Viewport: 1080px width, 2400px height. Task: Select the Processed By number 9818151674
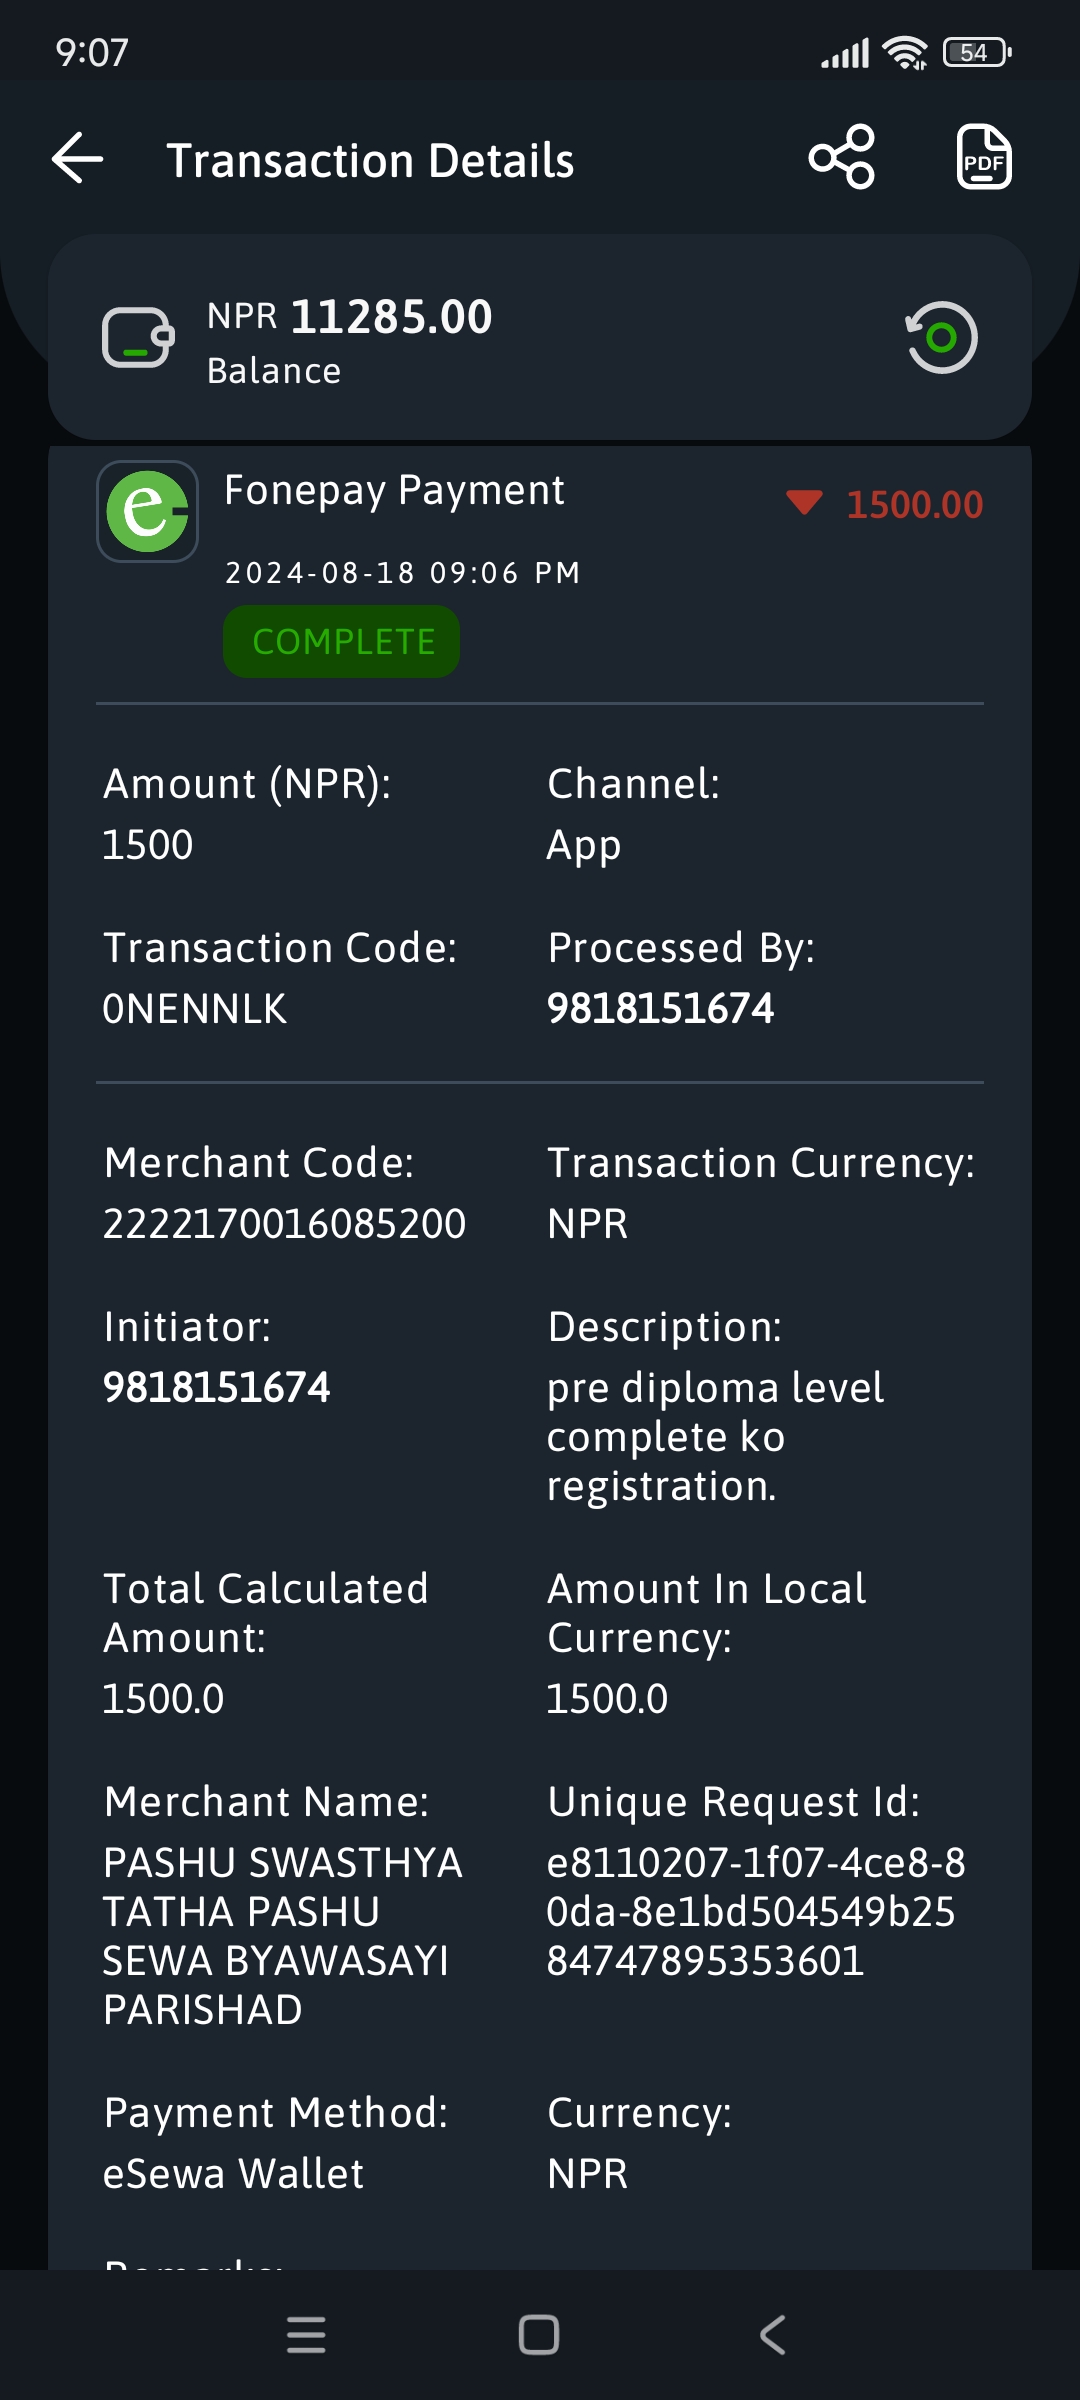tap(660, 1008)
